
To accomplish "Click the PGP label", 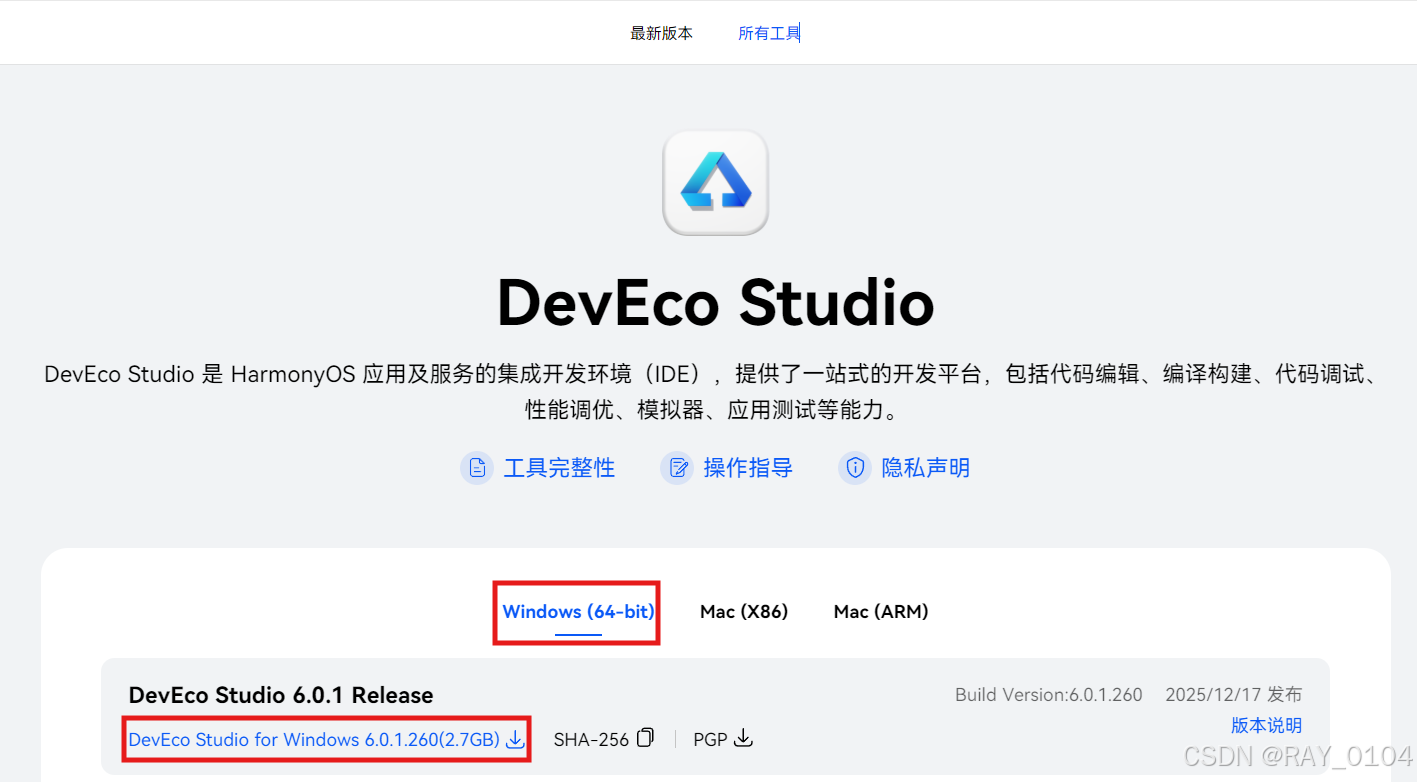I will coord(710,740).
